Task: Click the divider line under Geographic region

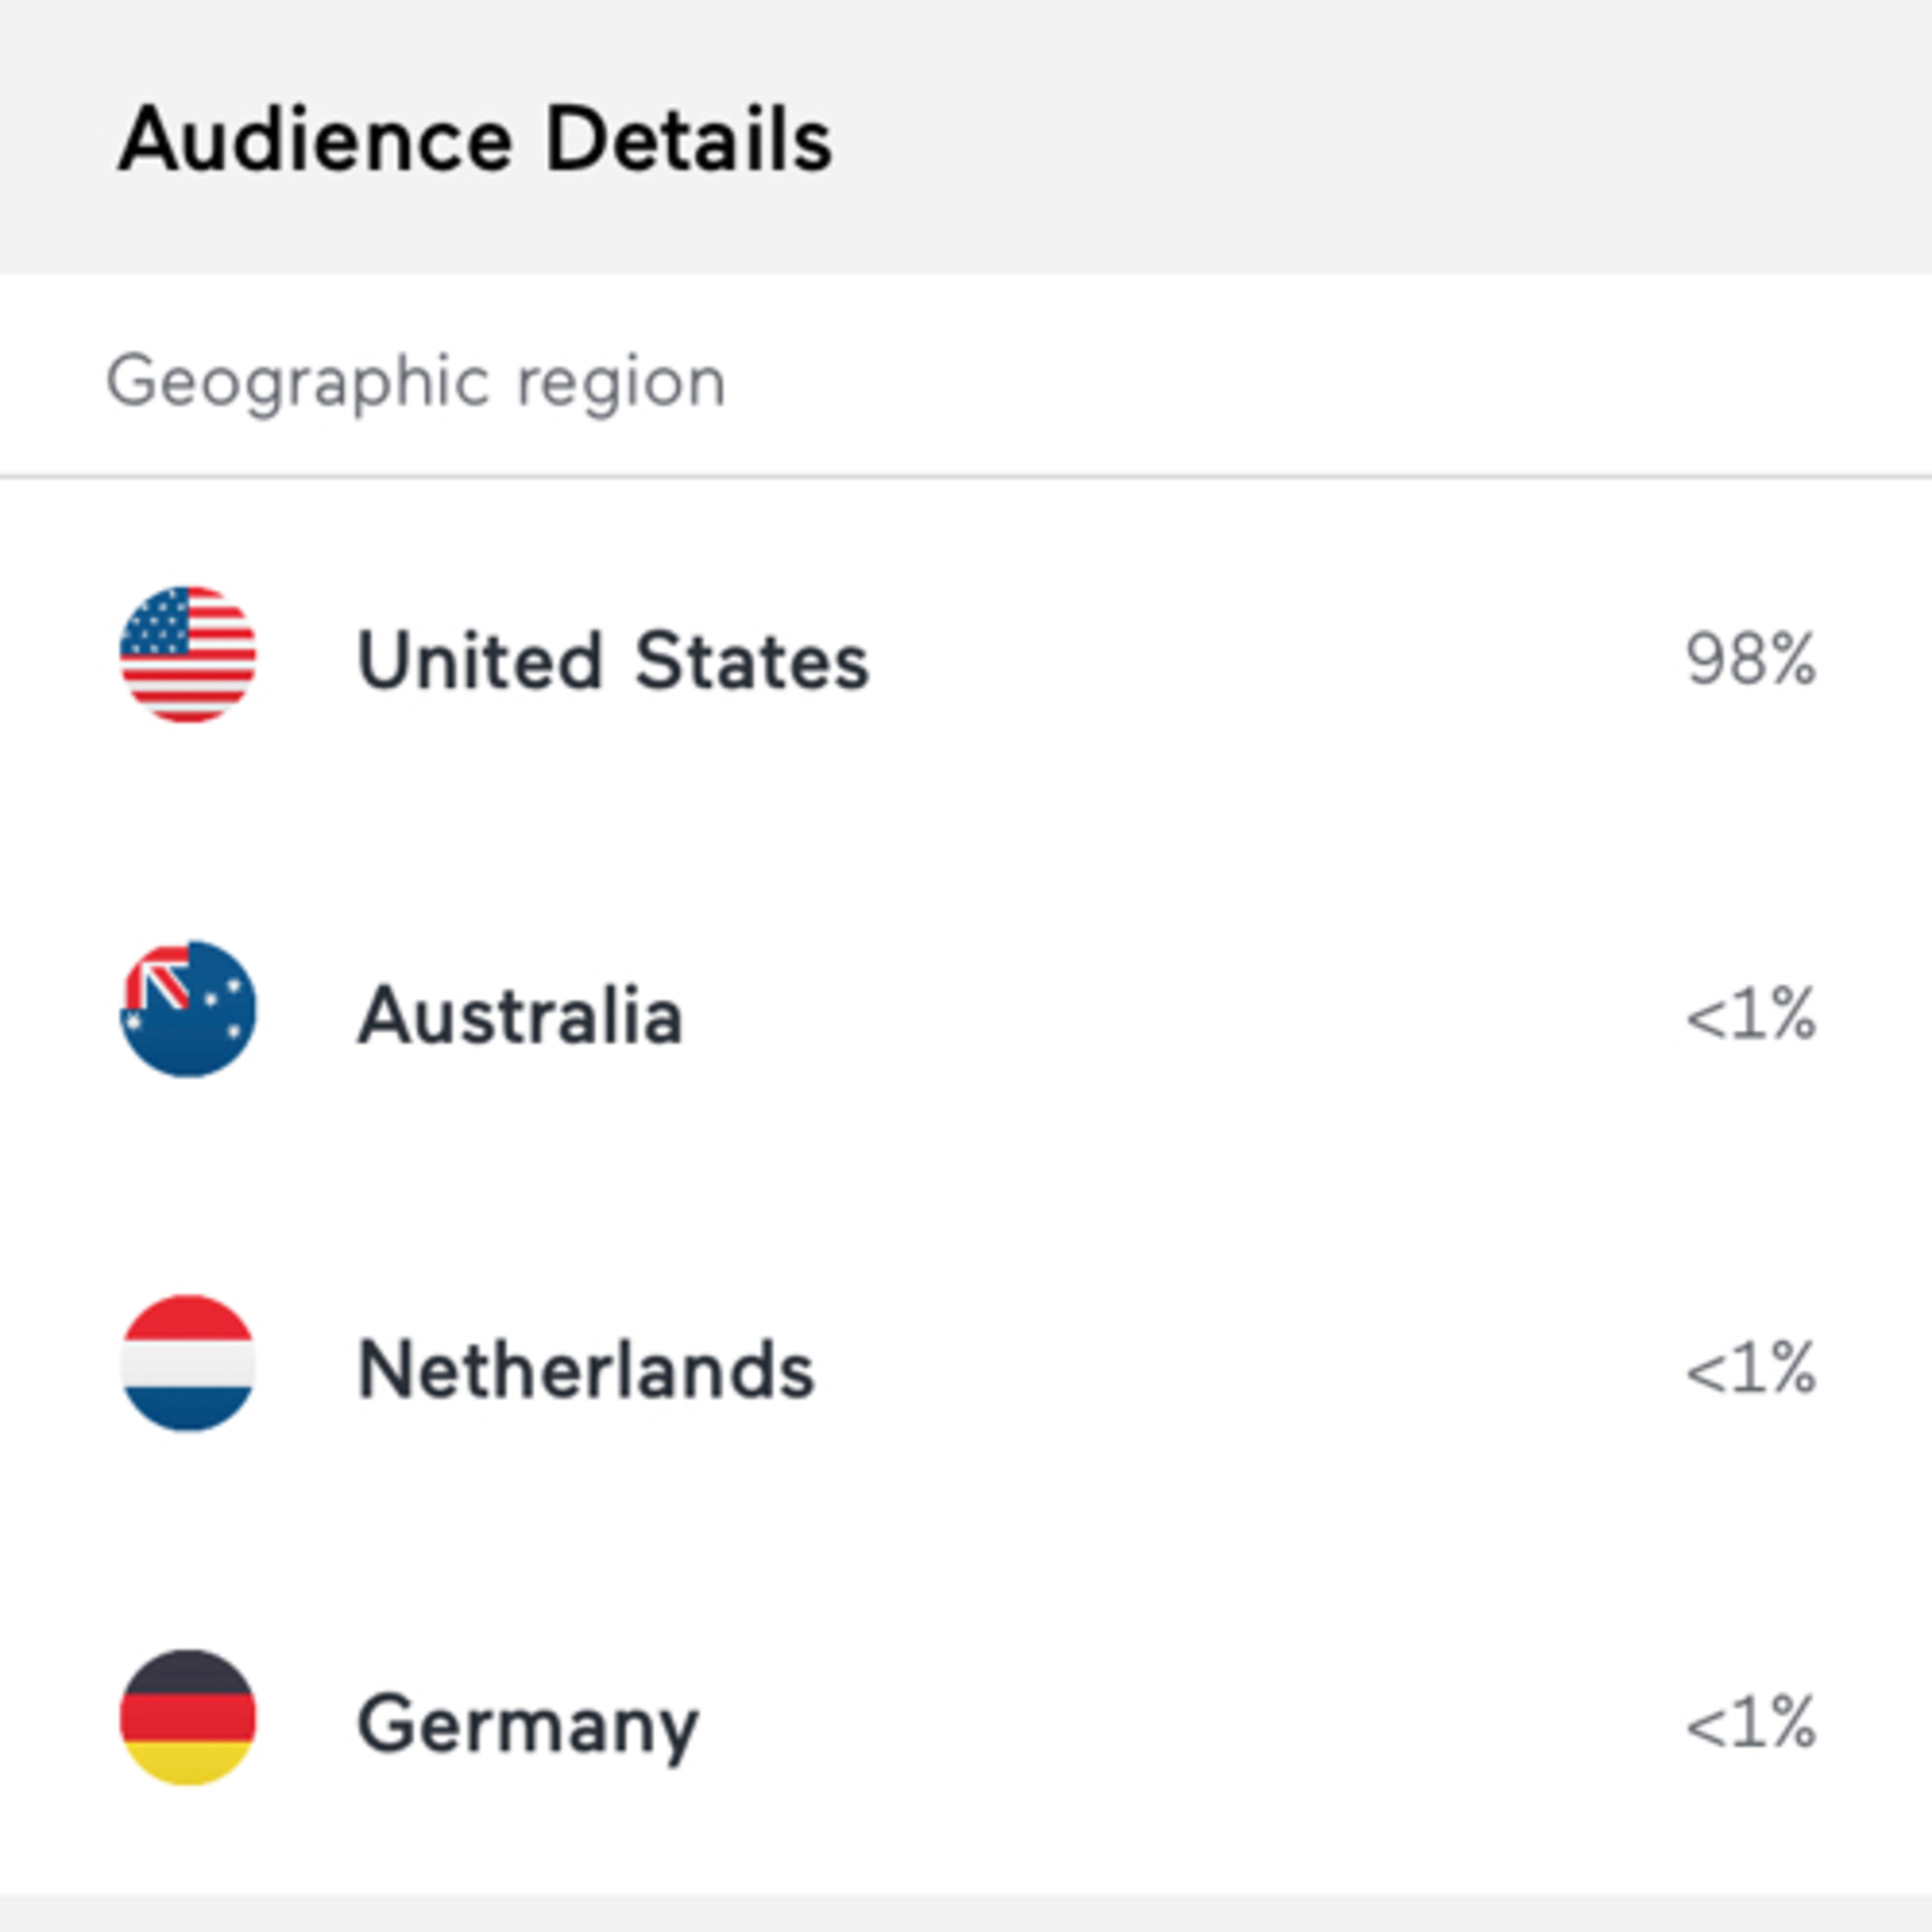Action: 966,477
